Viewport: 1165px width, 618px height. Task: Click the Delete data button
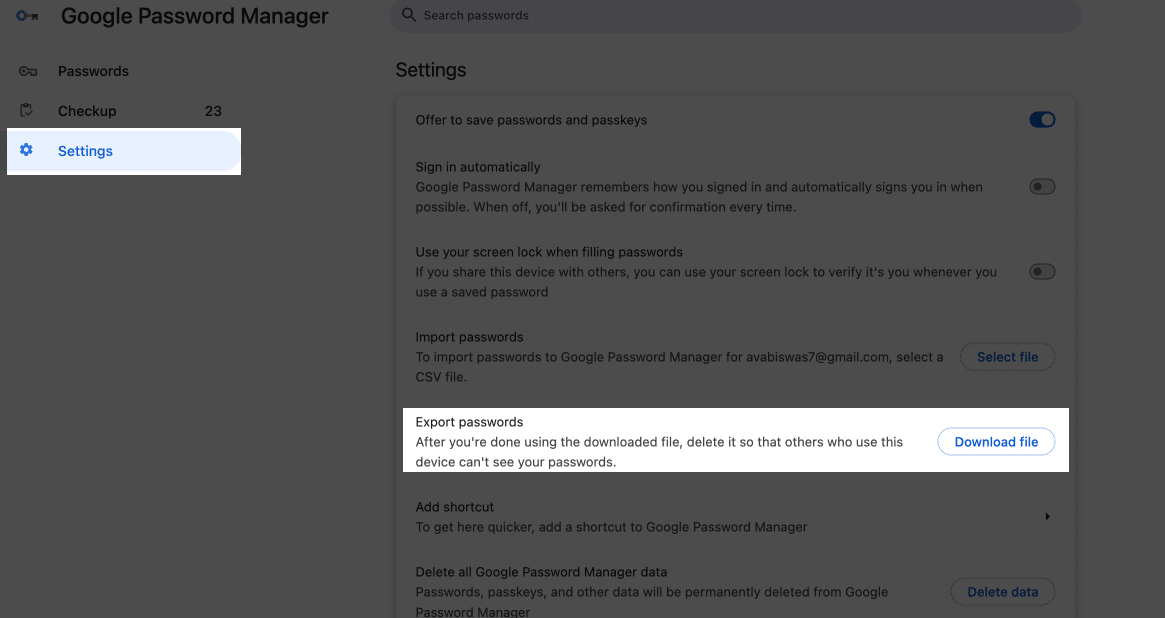click(x=1002, y=592)
